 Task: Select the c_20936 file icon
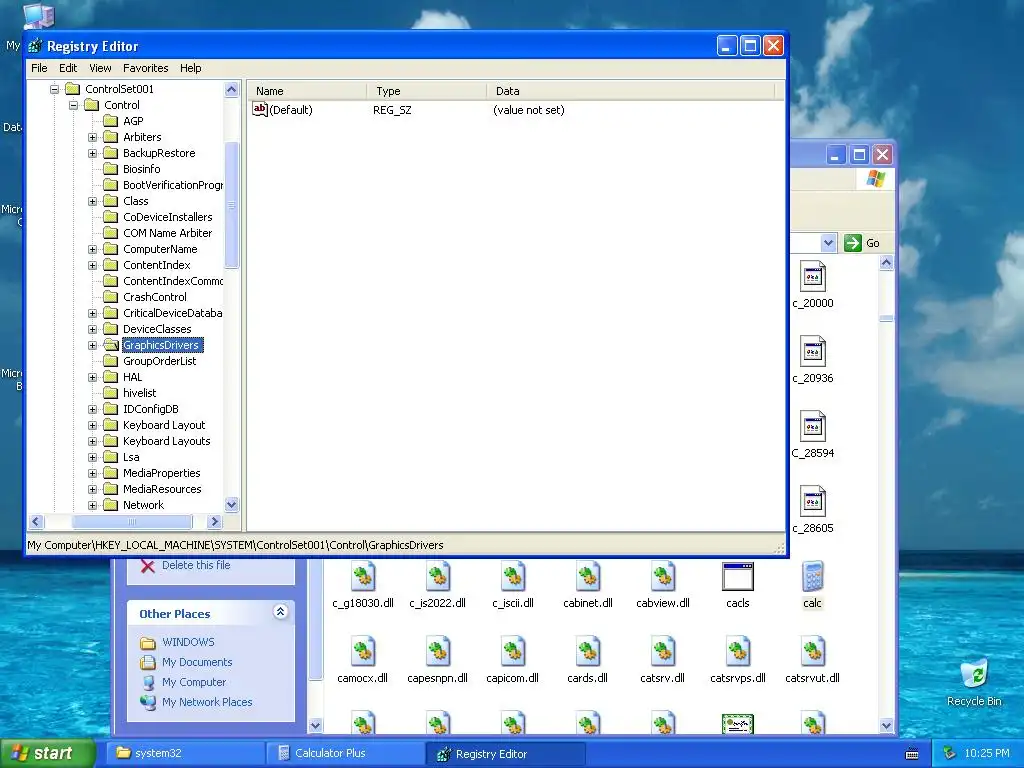(813, 353)
